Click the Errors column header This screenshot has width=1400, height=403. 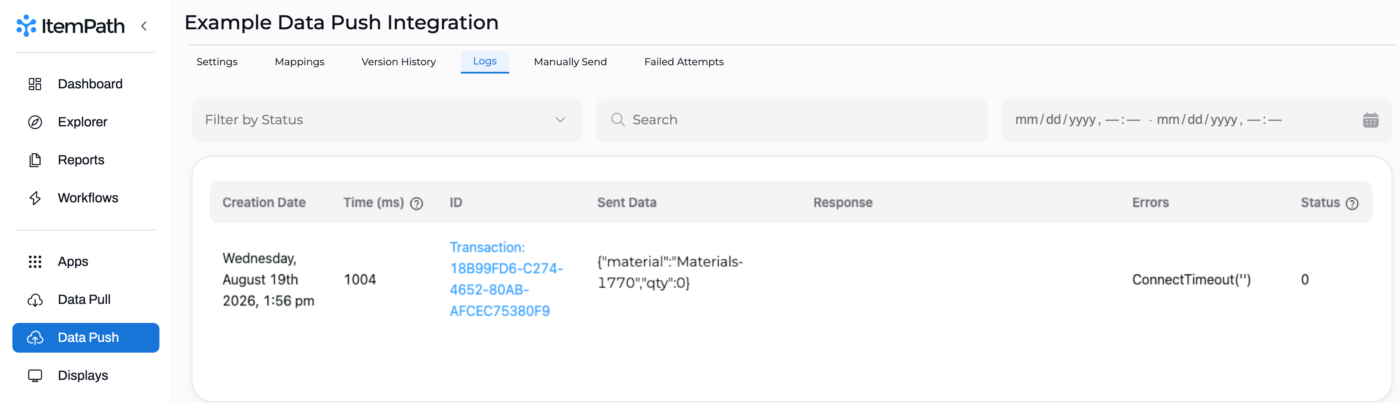click(1150, 203)
